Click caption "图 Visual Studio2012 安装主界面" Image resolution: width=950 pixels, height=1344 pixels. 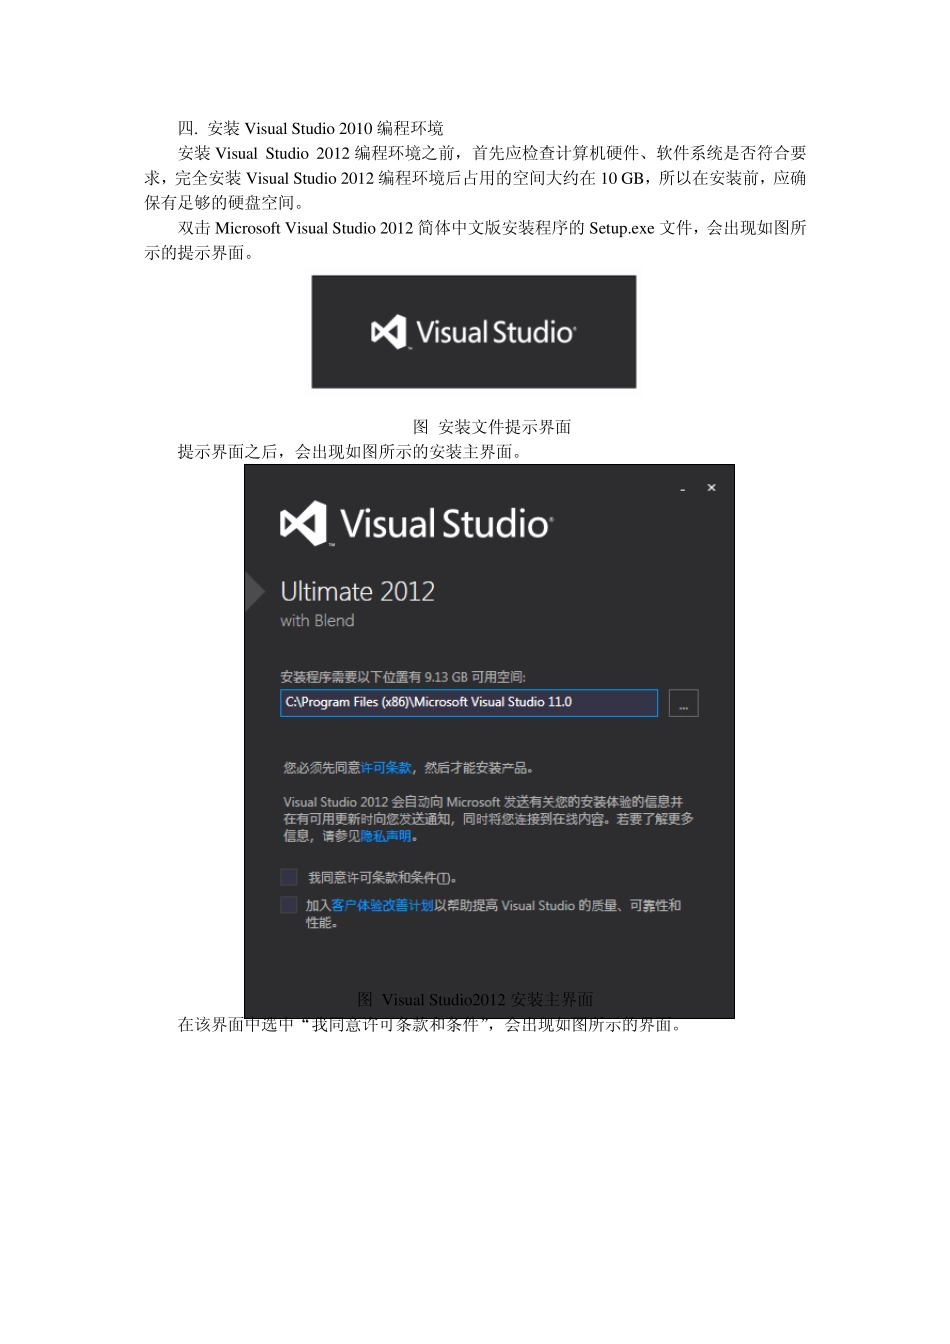pyautogui.click(x=476, y=999)
